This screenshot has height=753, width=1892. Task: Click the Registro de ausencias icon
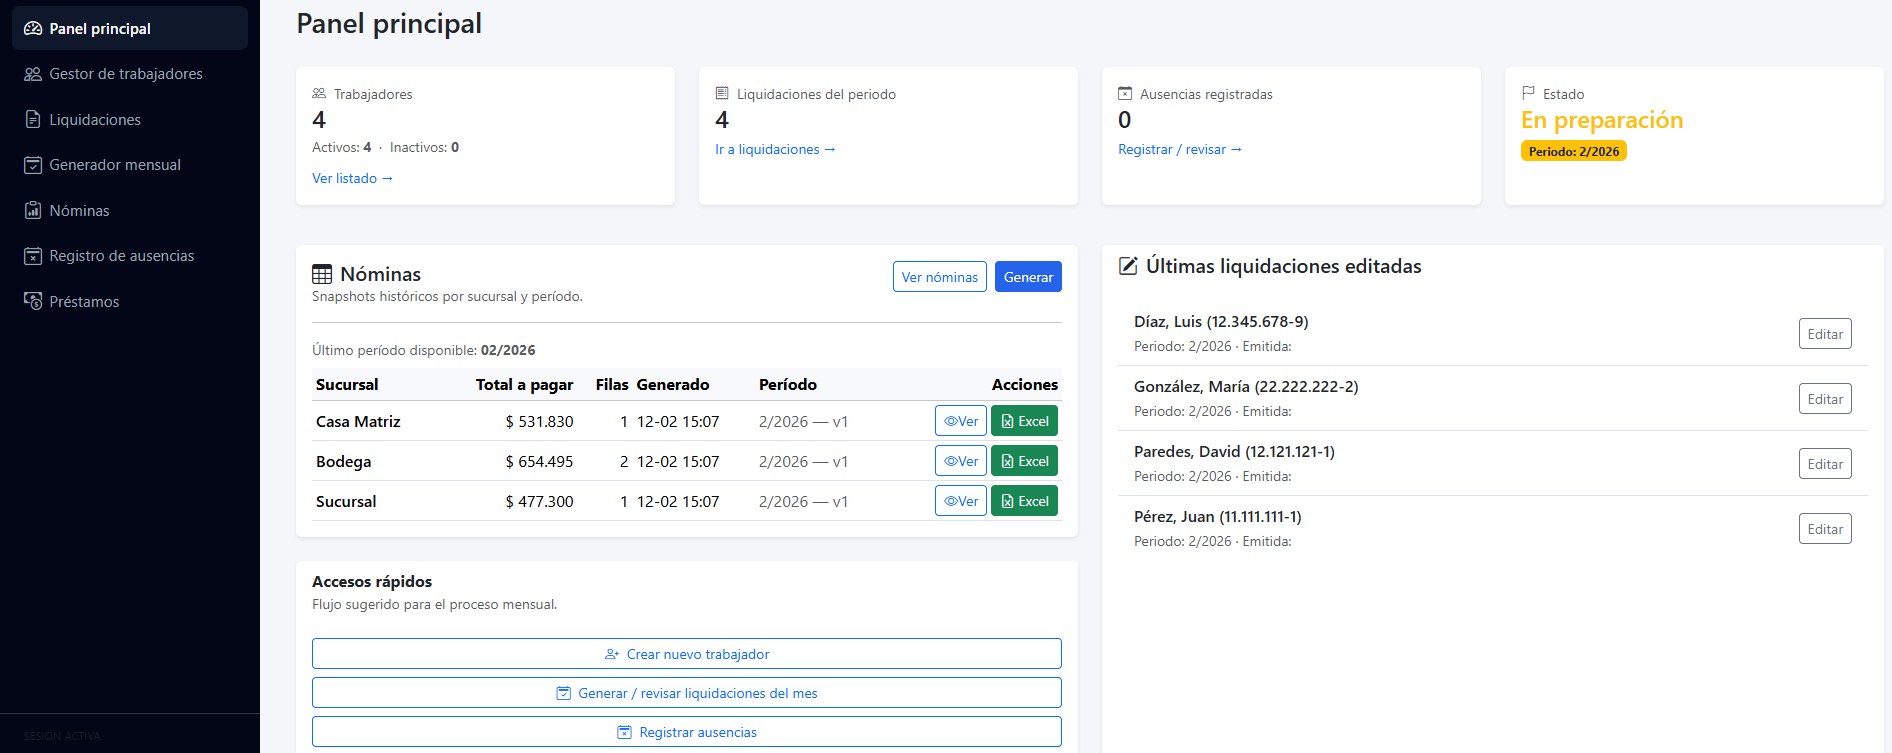[x=33, y=256]
